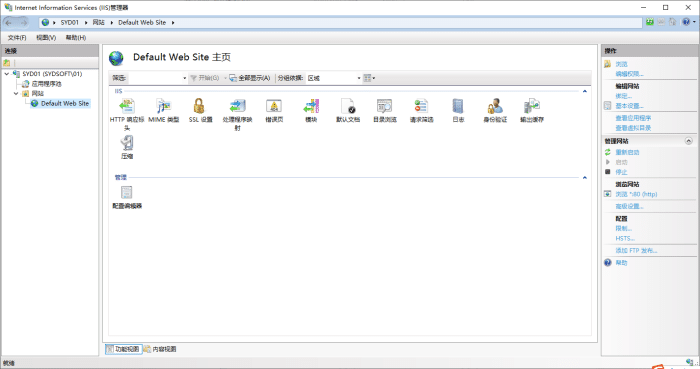Select 应用程序池 in the tree

click(46, 83)
